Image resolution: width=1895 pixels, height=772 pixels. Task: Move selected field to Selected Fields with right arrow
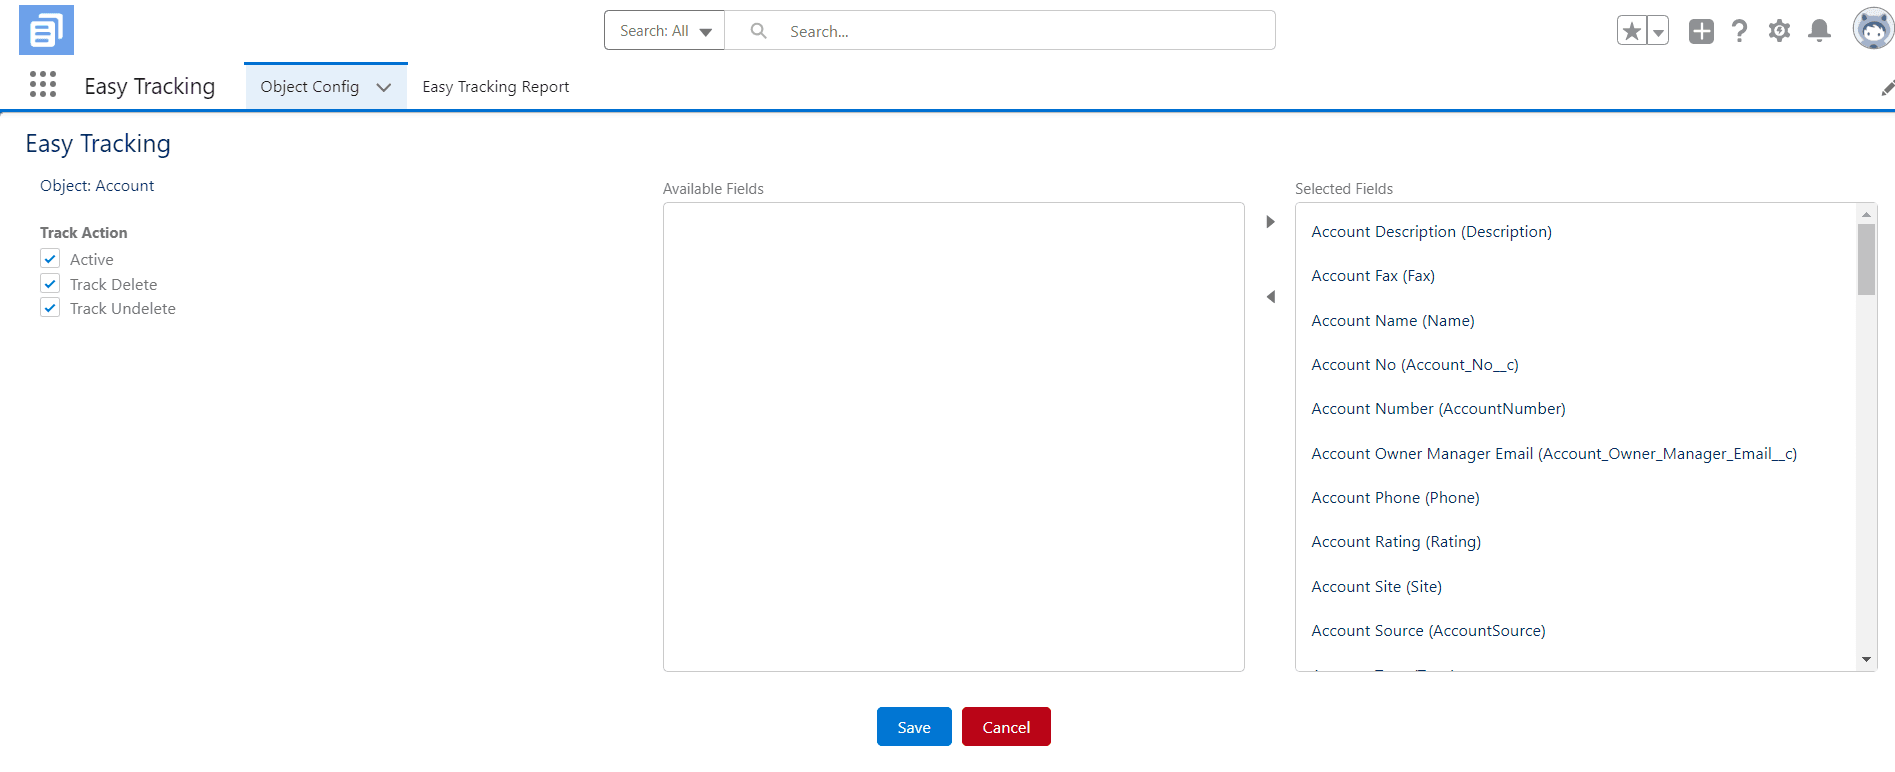(1270, 222)
